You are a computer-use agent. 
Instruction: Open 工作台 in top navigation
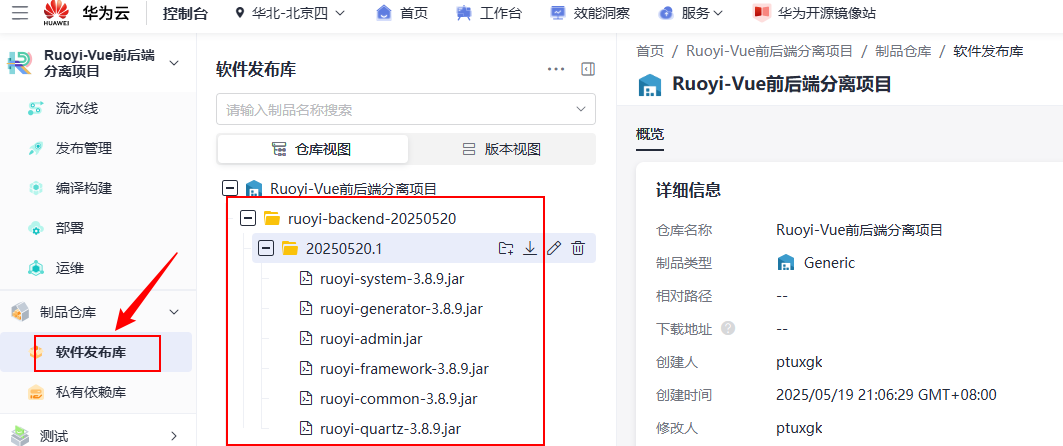coord(501,13)
